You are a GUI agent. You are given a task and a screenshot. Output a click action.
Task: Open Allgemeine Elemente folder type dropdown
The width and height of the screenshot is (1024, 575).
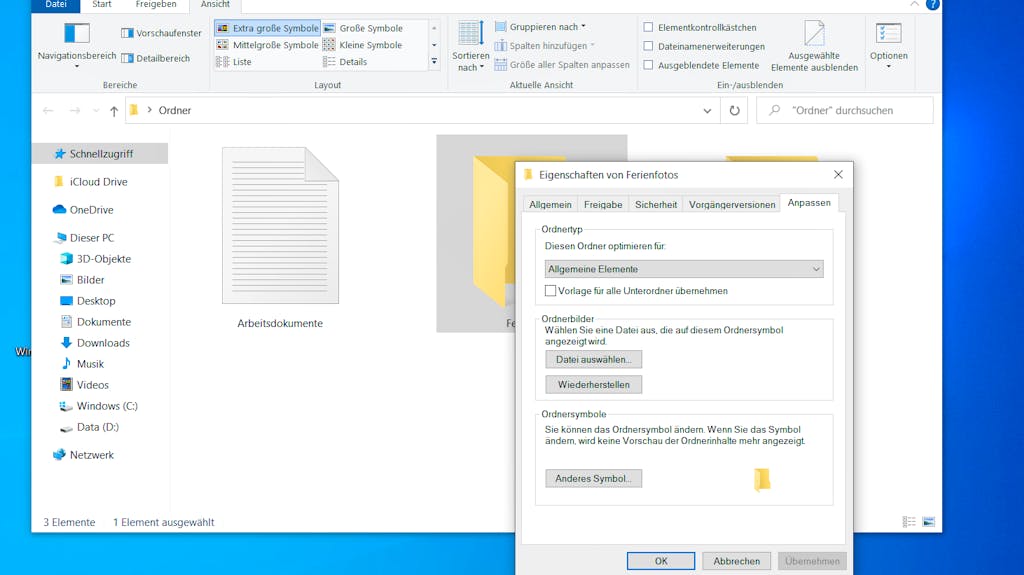click(x=684, y=269)
